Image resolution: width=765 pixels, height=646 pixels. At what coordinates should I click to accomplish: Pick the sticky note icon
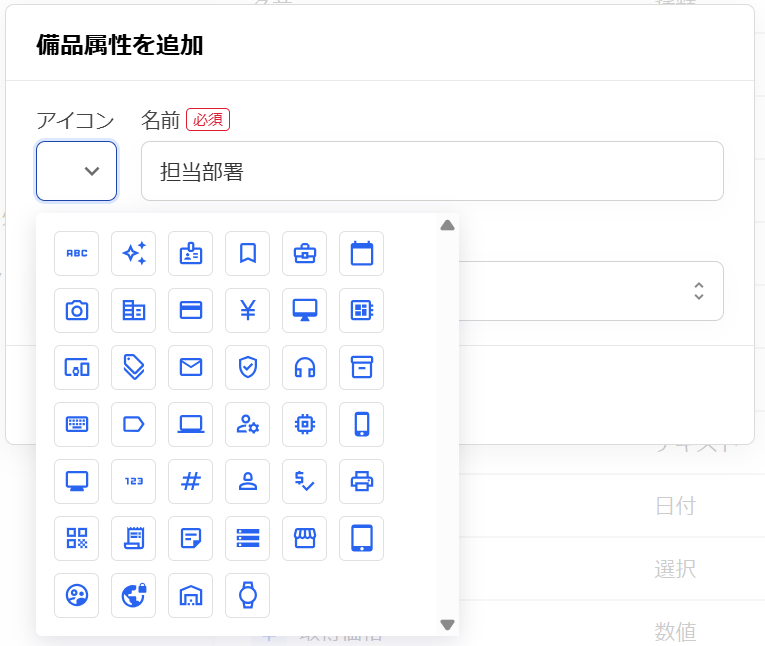pyautogui.click(x=191, y=539)
